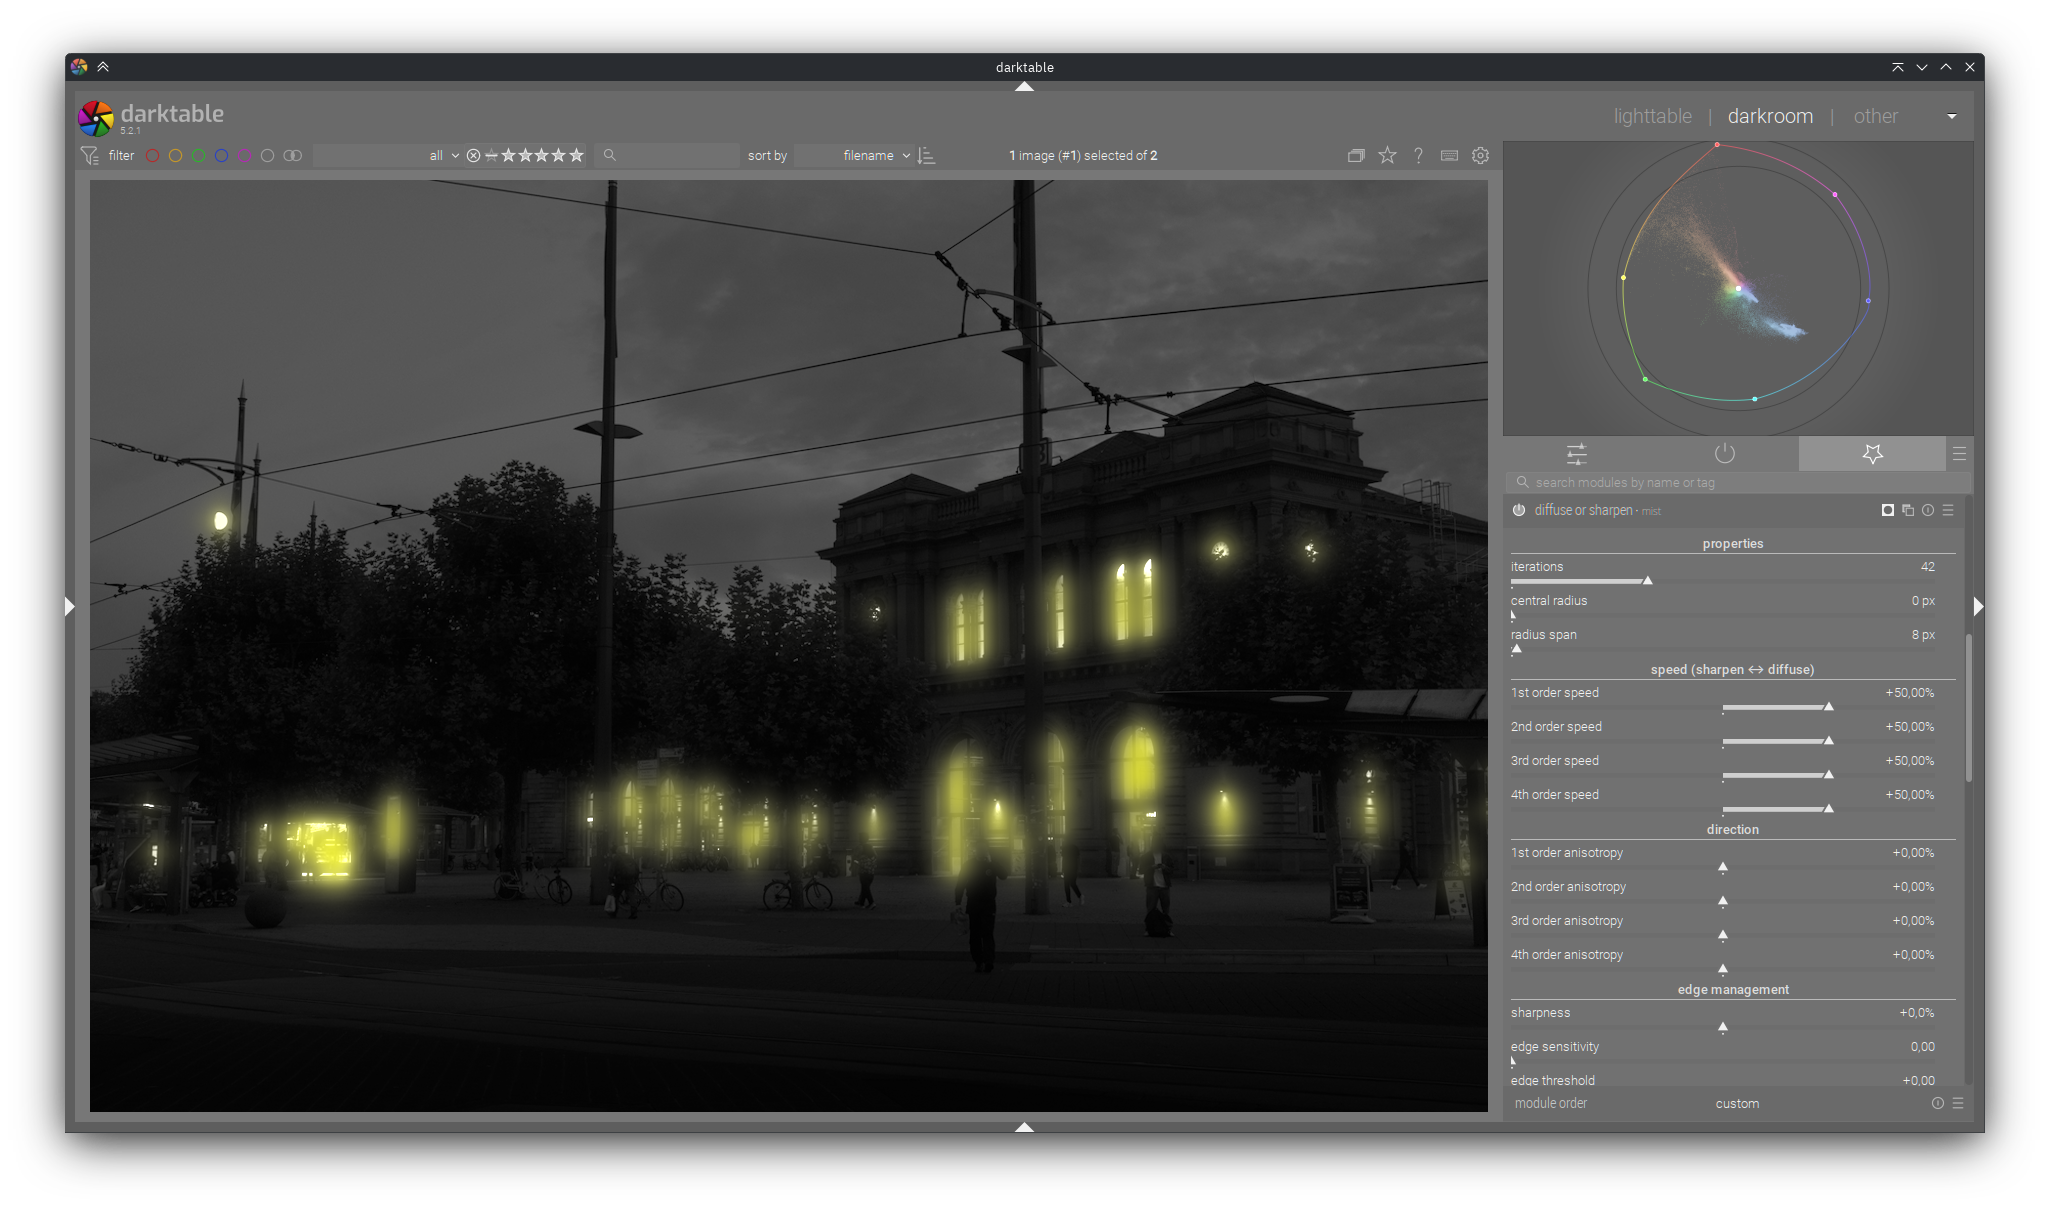Show the quick access panel tab

pyautogui.click(x=1577, y=454)
